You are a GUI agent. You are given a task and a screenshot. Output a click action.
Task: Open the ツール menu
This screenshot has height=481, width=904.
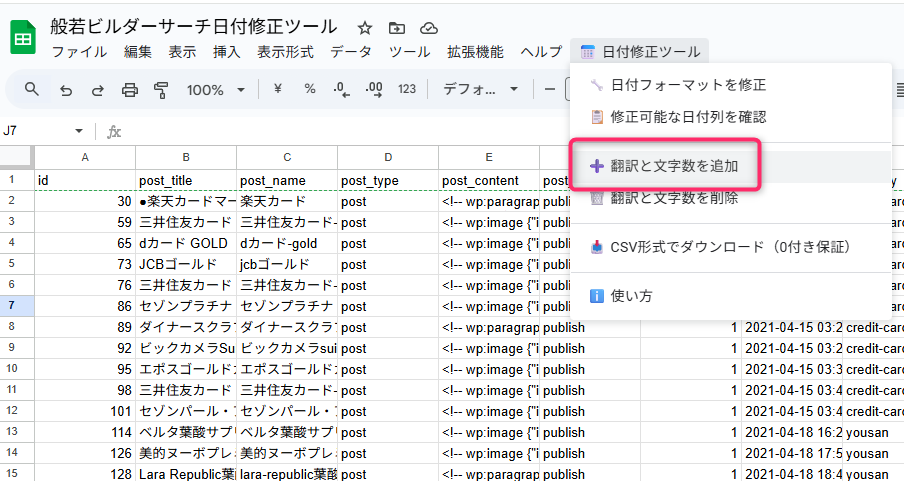click(x=409, y=52)
